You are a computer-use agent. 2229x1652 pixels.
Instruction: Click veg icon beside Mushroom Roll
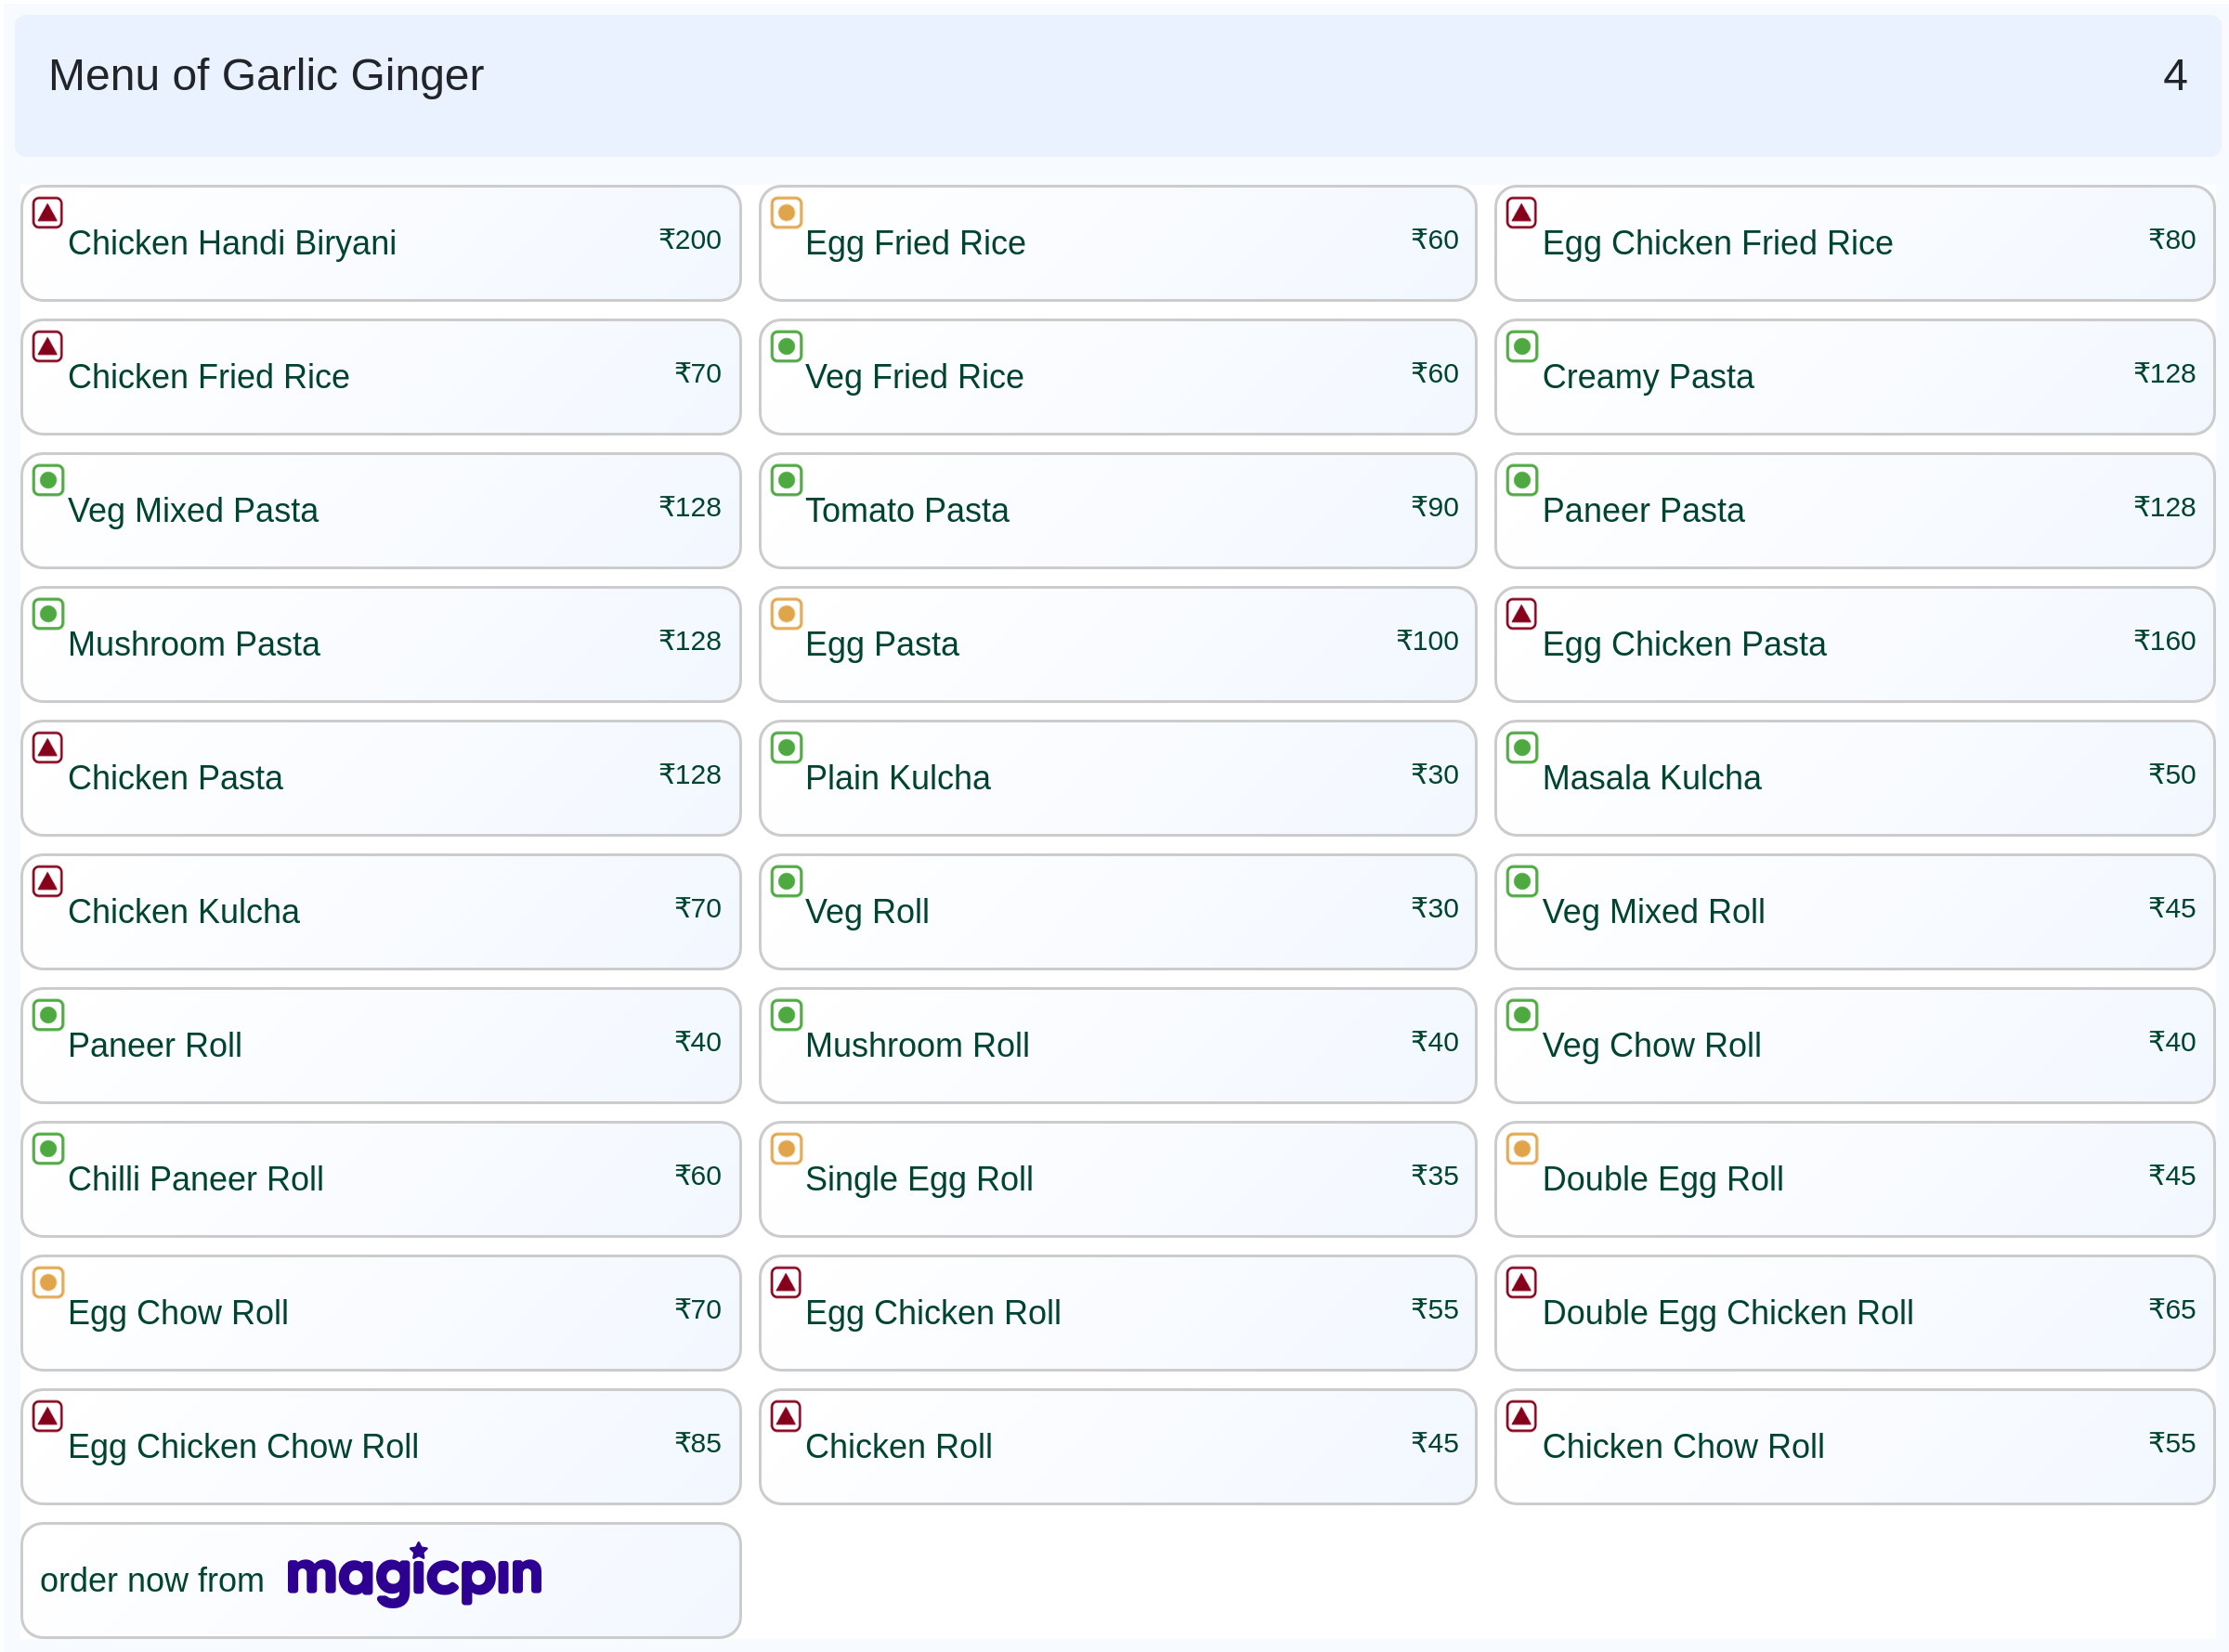click(x=786, y=1015)
